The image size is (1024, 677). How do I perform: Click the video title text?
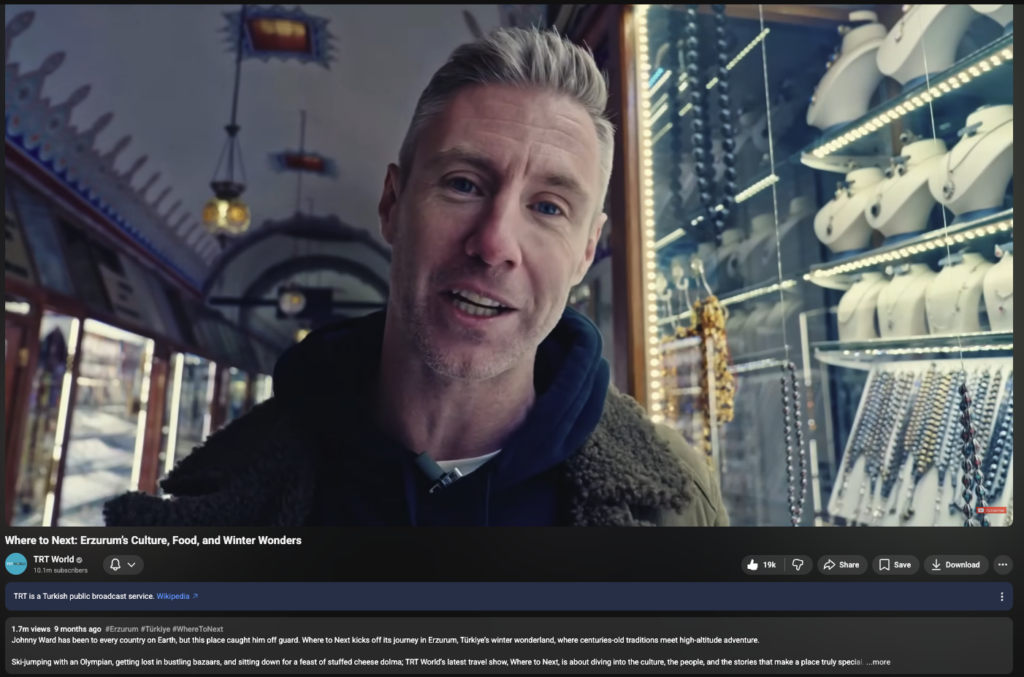[x=153, y=540]
